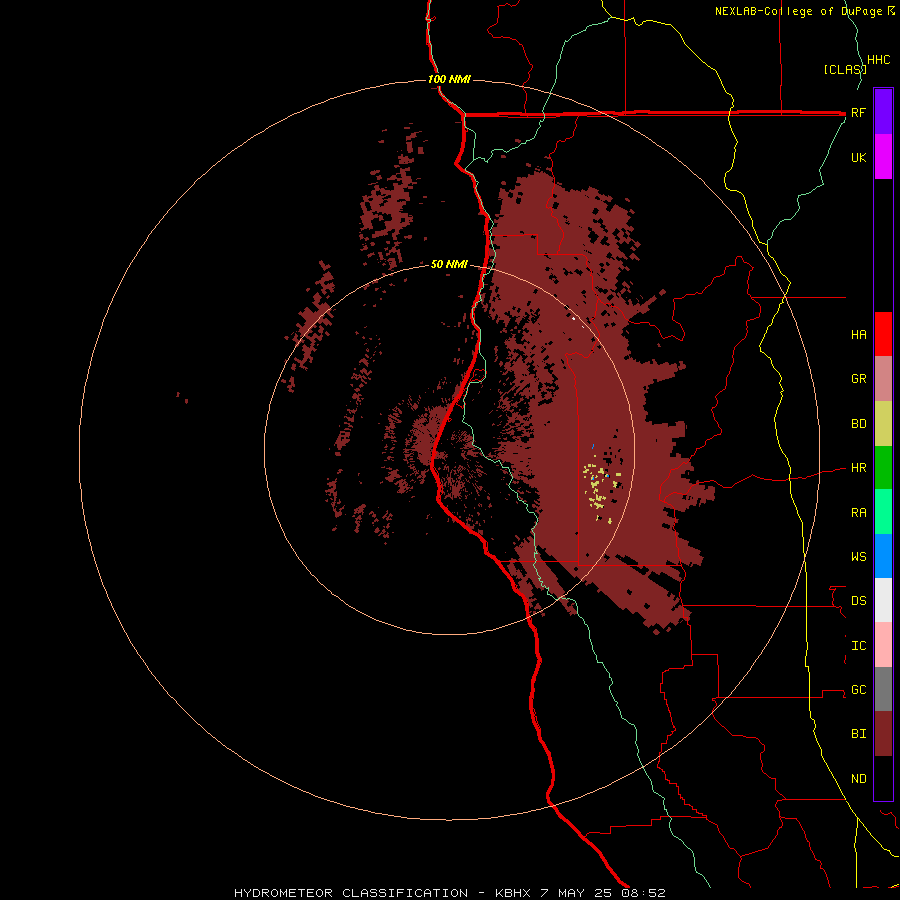Click the RF purple legend swatch

[883, 112]
